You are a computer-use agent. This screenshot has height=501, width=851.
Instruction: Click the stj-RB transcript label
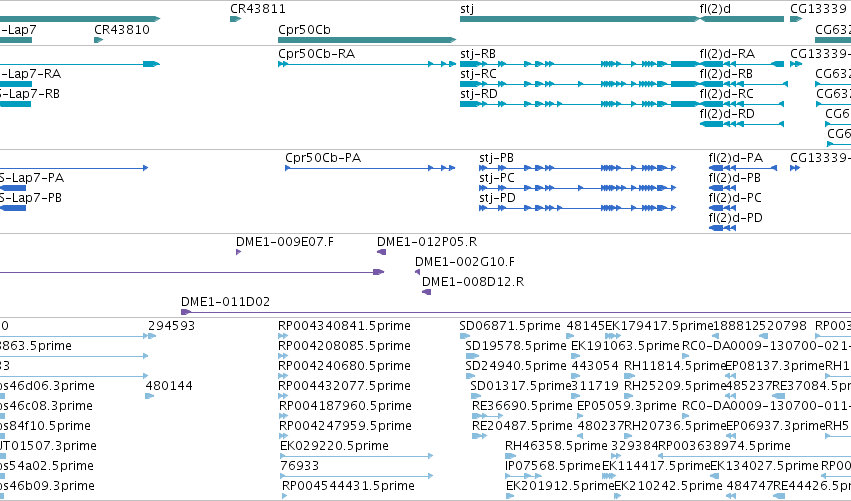[478, 54]
